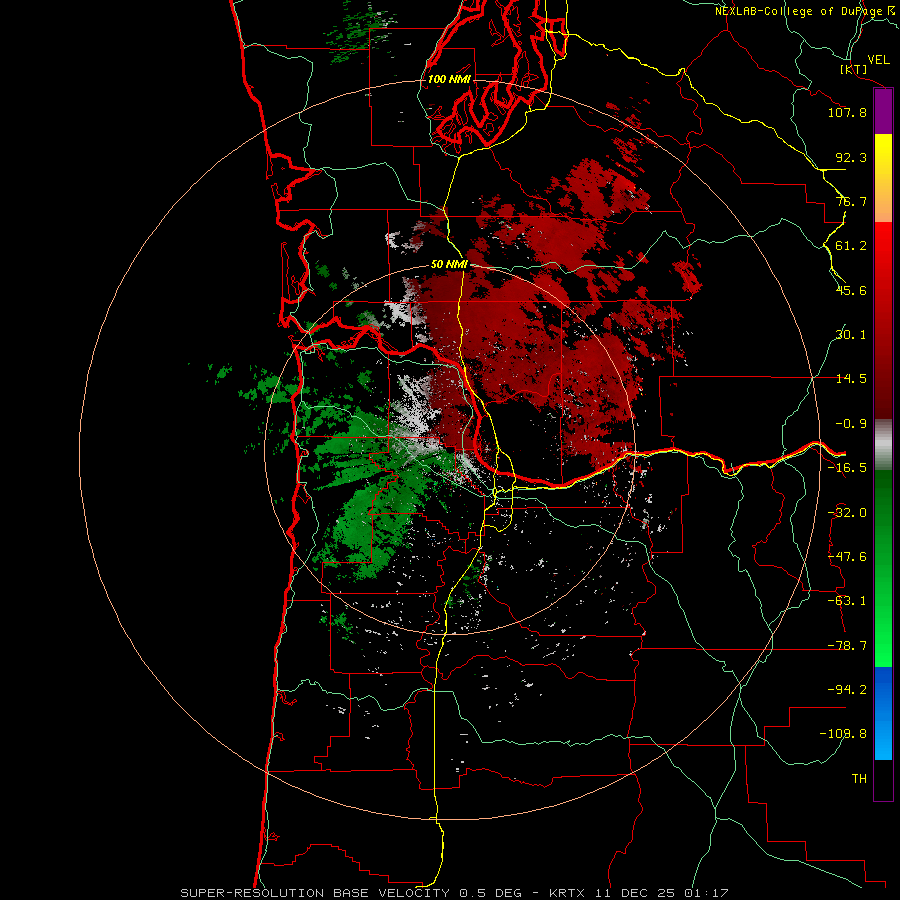The width and height of the screenshot is (900, 900).
Task: Click the SUPER-RESOLUTION BASE VELOCITY caption text
Action: click(x=315, y=893)
